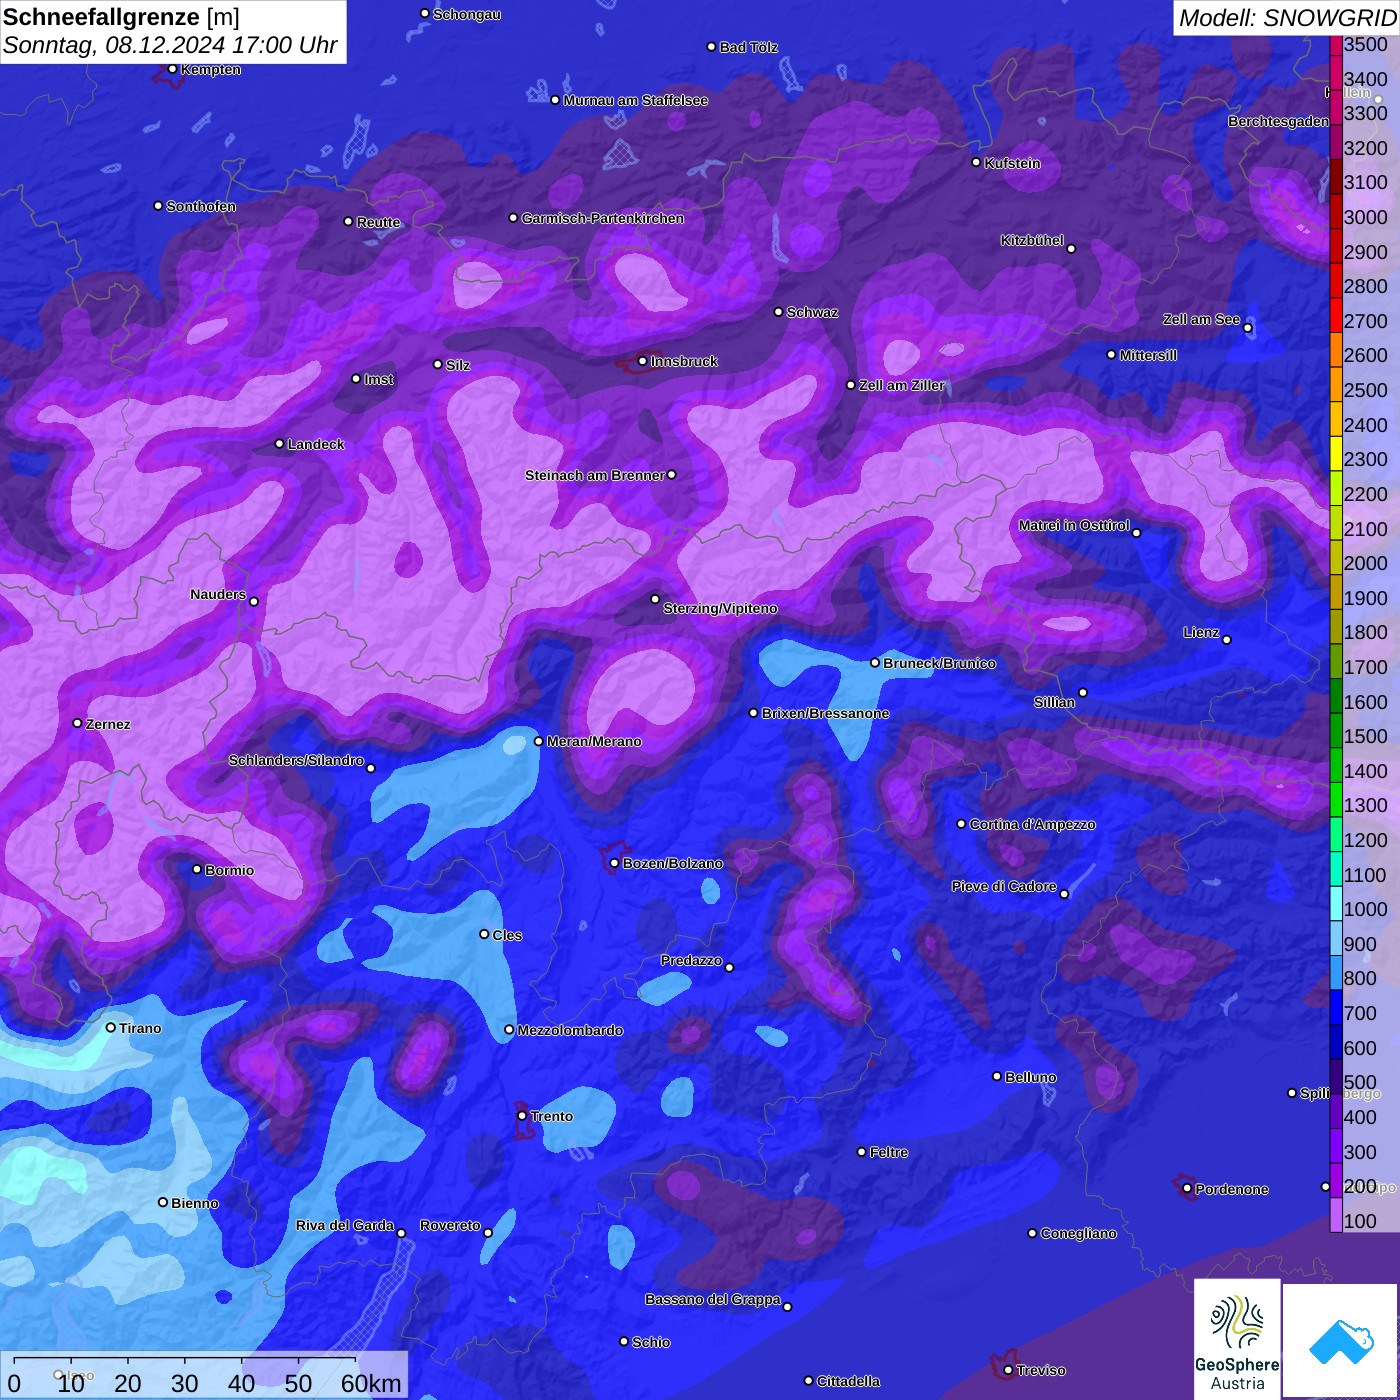This screenshot has height=1400, width=1400.
Task: Click the Predazzo location dot
Action: (730, 968)
